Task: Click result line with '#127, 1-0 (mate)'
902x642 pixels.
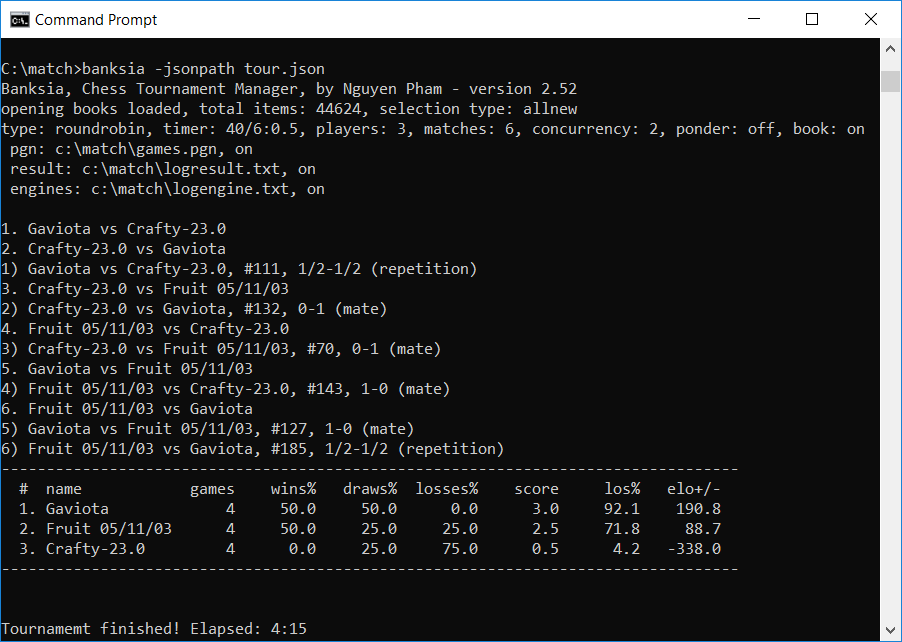Action: click(x=208, y=429)
